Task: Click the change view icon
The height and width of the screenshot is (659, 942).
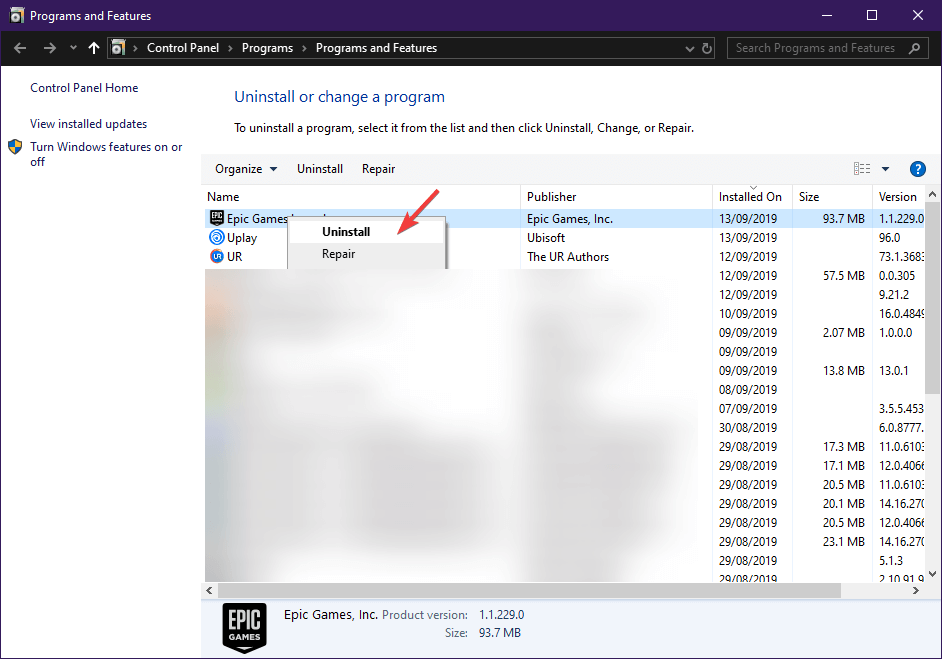Action: [x=861, y=169]
